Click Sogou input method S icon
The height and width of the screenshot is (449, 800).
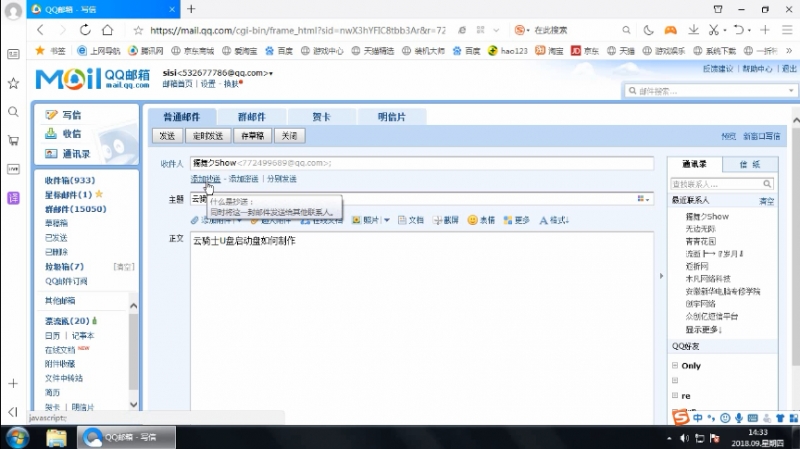(x=680, y=417)
